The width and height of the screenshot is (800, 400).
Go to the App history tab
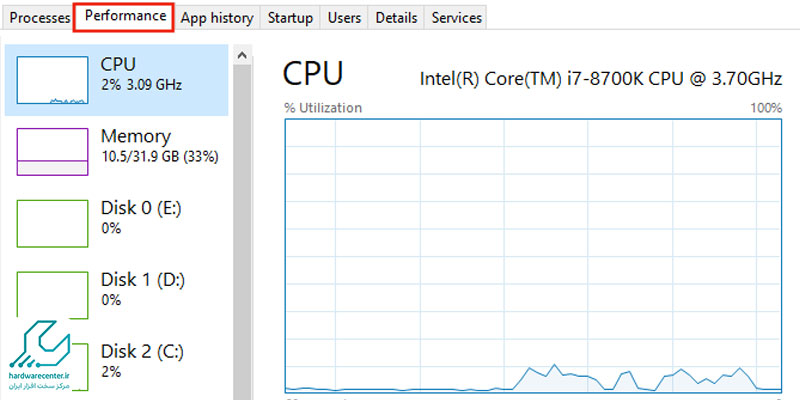click(x=217, y=18)
